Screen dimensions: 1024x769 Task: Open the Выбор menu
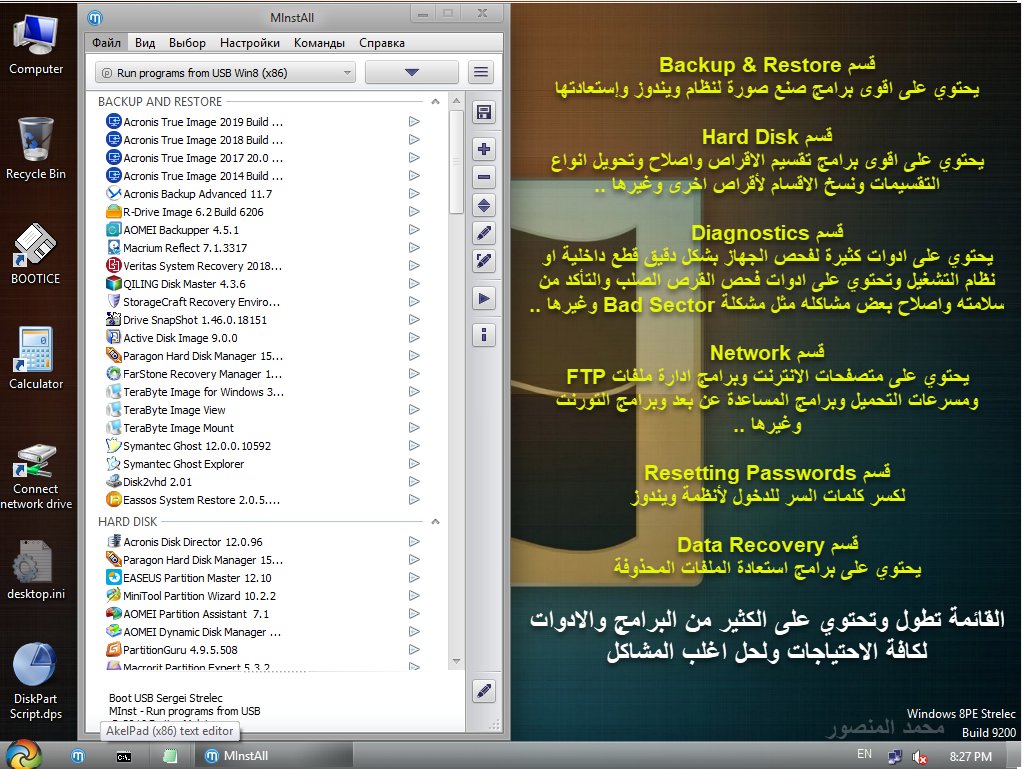coord(187,42)
